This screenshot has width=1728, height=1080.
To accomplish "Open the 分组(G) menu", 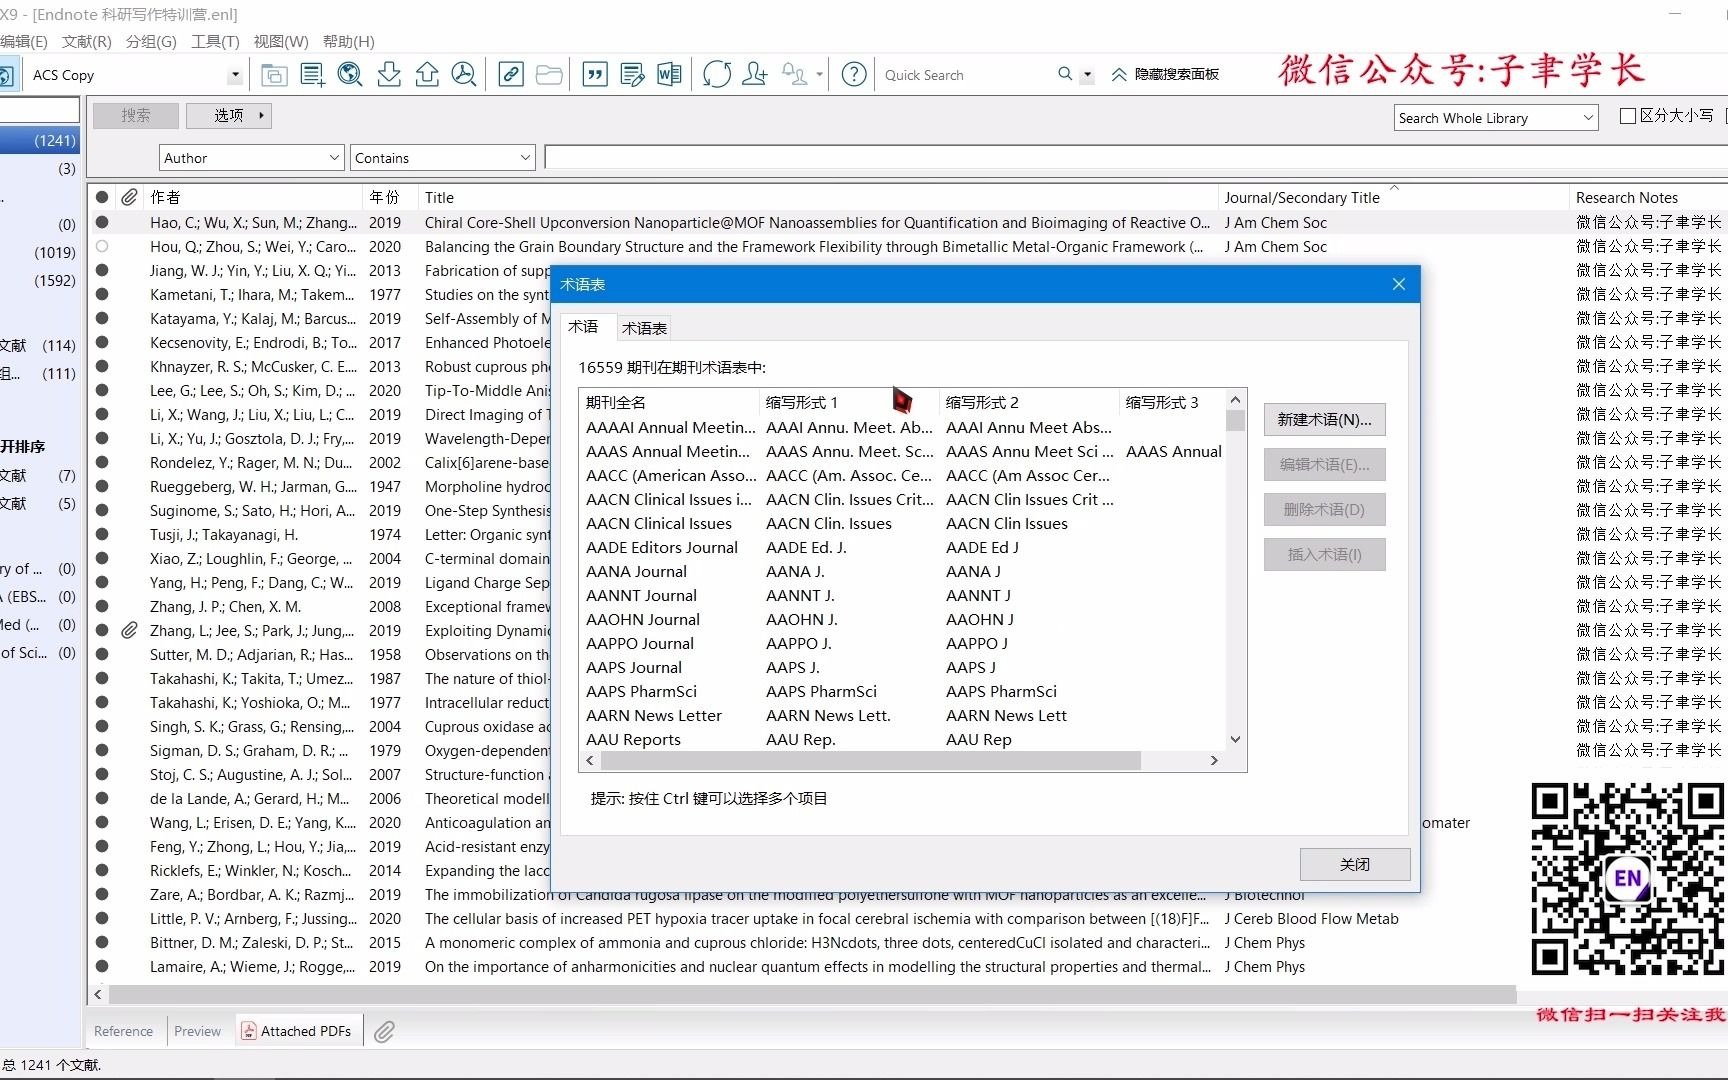I will point(151,41).
